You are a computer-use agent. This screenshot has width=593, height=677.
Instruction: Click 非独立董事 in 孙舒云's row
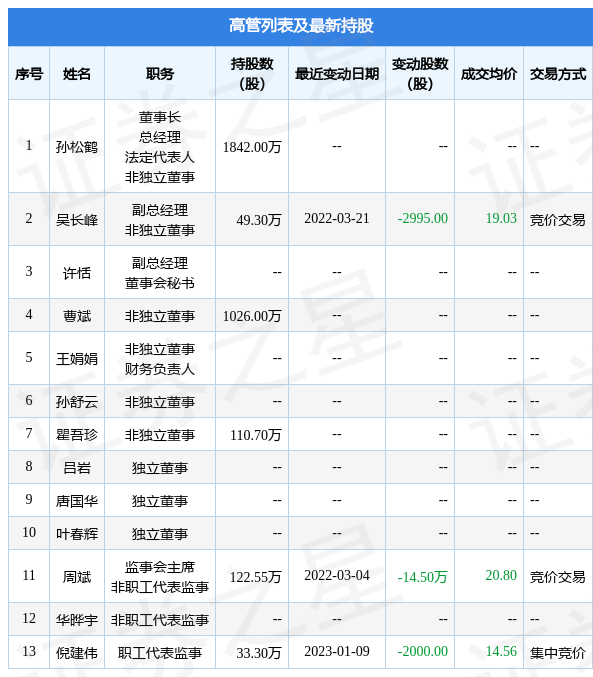tap(160, 402)
